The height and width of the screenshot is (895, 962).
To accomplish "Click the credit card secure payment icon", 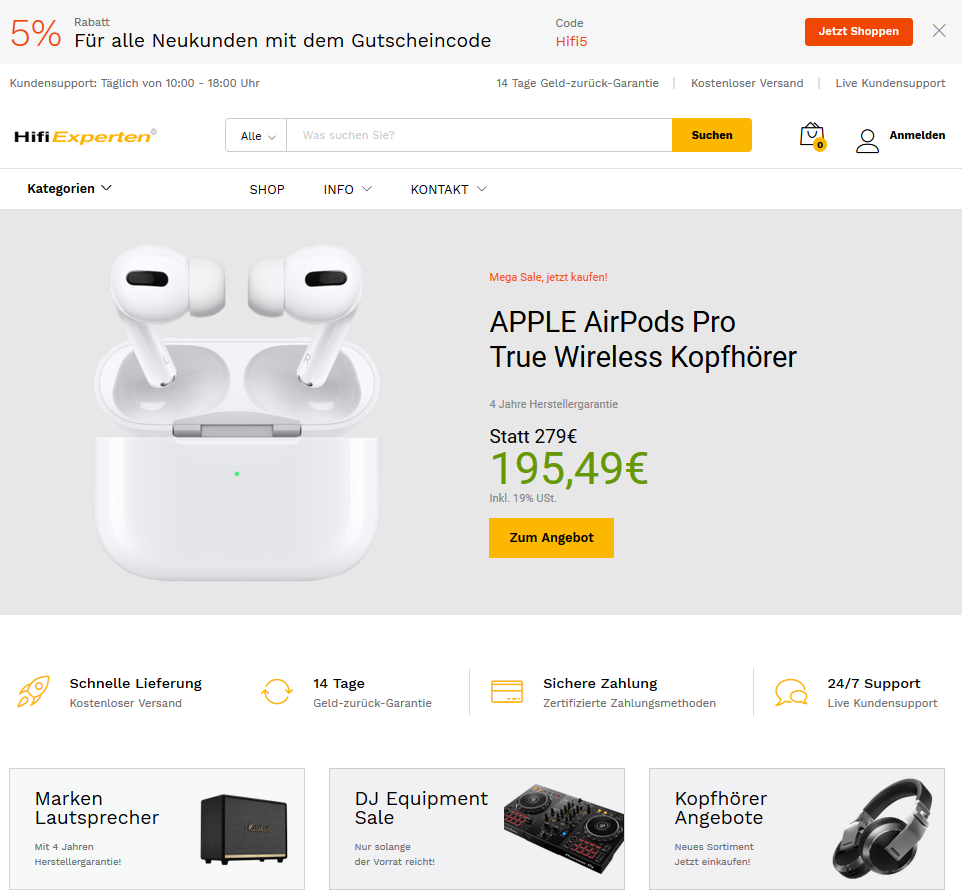I will tap(507, 691).
